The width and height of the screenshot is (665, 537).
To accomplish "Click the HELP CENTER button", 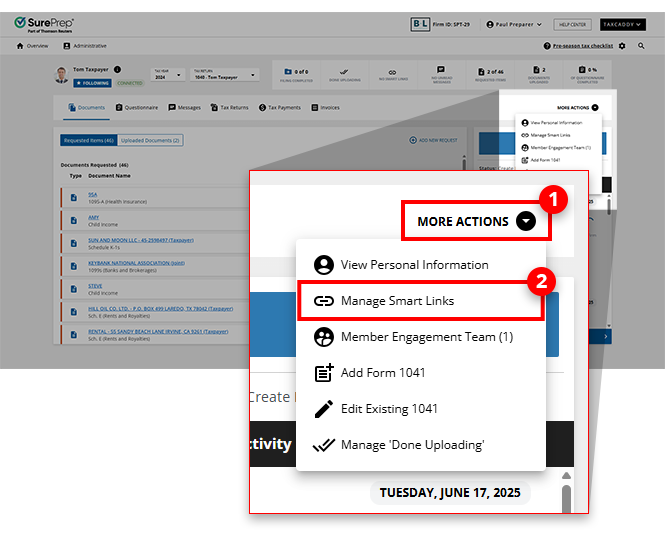I will coord(572,25).
